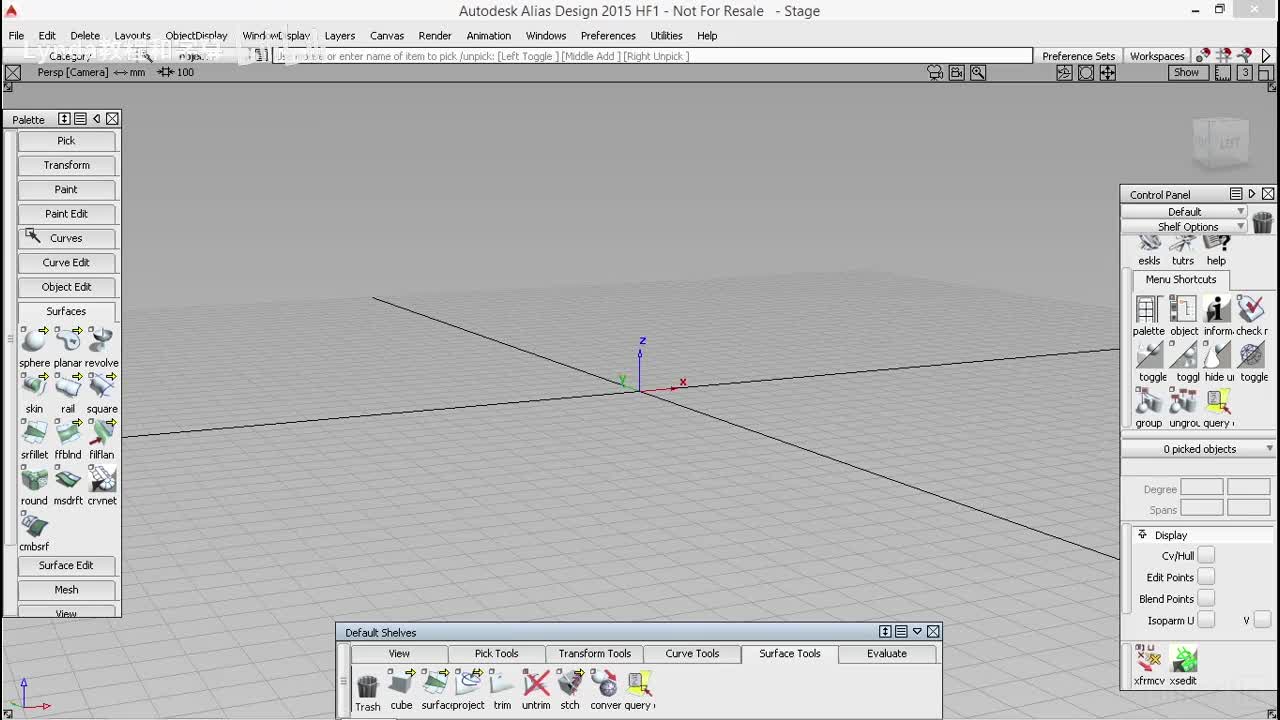Expand the Curves palette section
This screenshot has width=1280, height=720.
point(66,238)
